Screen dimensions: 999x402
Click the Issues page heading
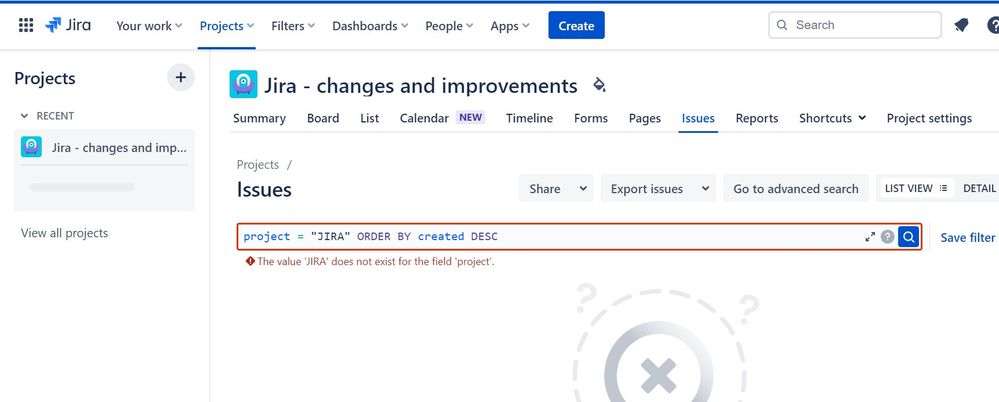point(264,190)
